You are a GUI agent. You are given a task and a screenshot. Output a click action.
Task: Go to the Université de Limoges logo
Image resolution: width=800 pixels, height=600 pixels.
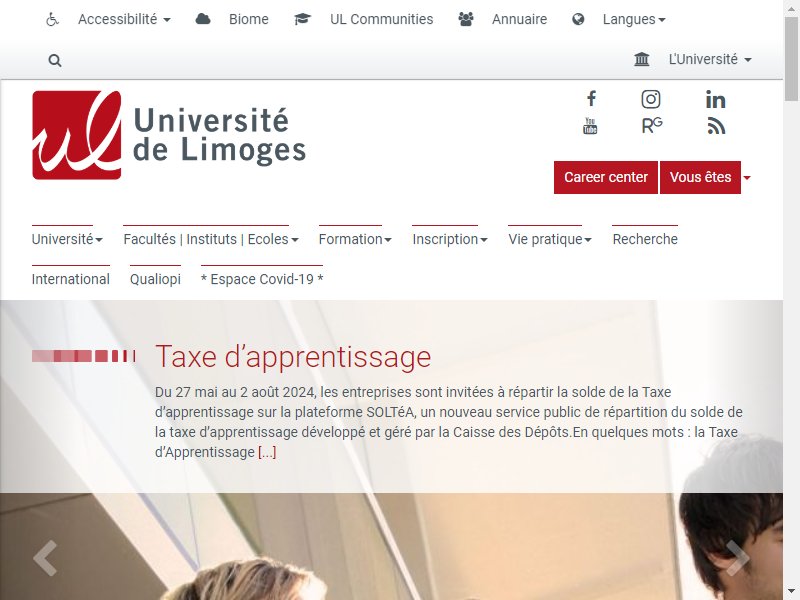tap(169, 135)
